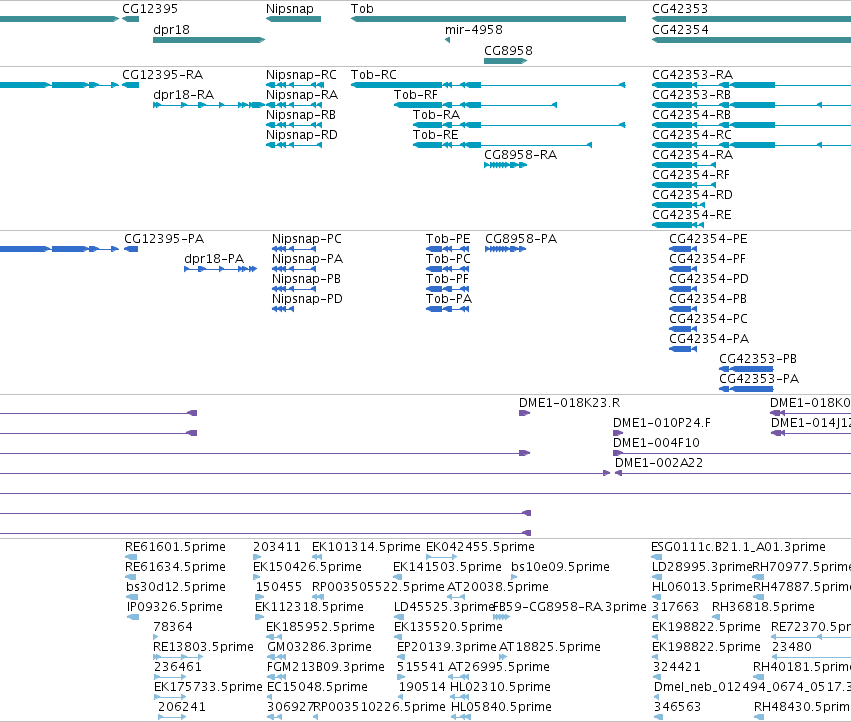Click the Nipsnap-RD transcript label
This screenshot has height=722, width=851.
(x=302, y=135)
